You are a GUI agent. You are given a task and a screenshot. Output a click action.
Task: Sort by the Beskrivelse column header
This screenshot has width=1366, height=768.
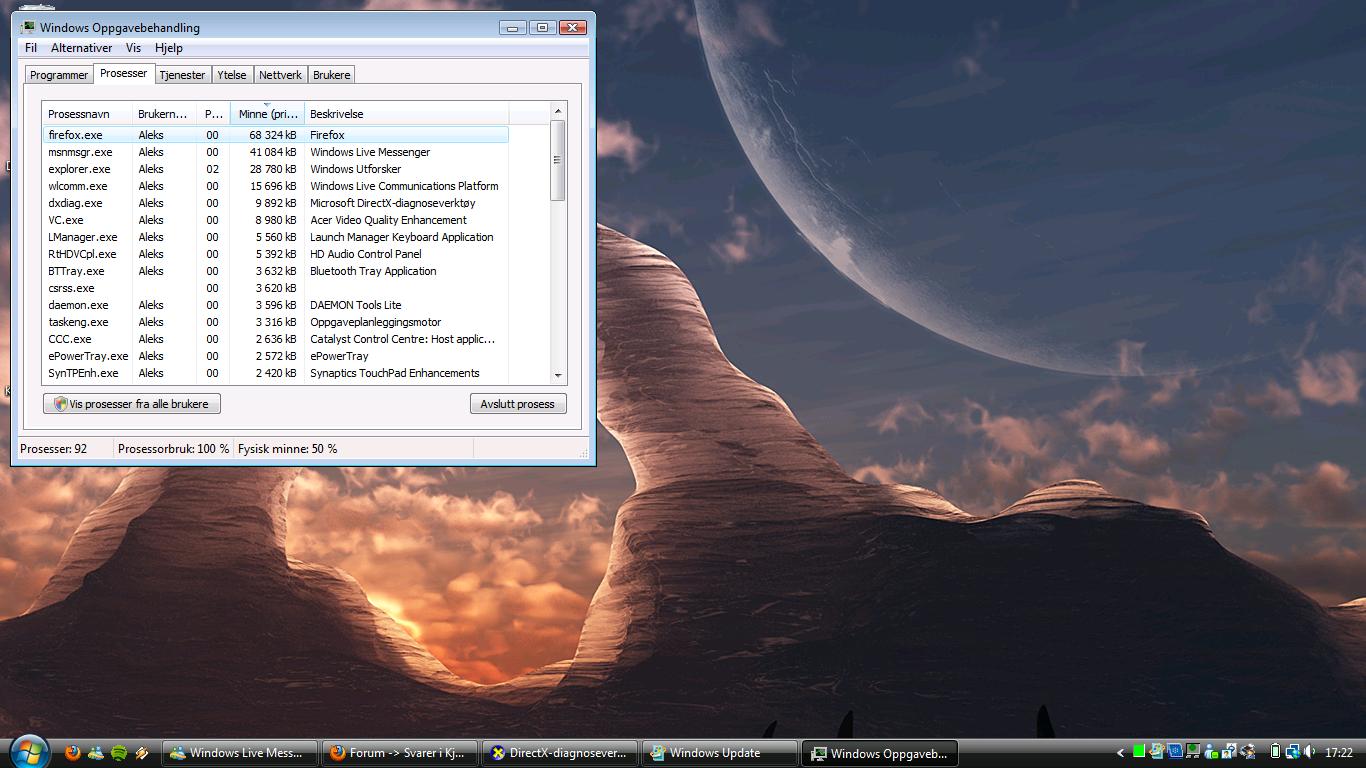click(406, 114)
